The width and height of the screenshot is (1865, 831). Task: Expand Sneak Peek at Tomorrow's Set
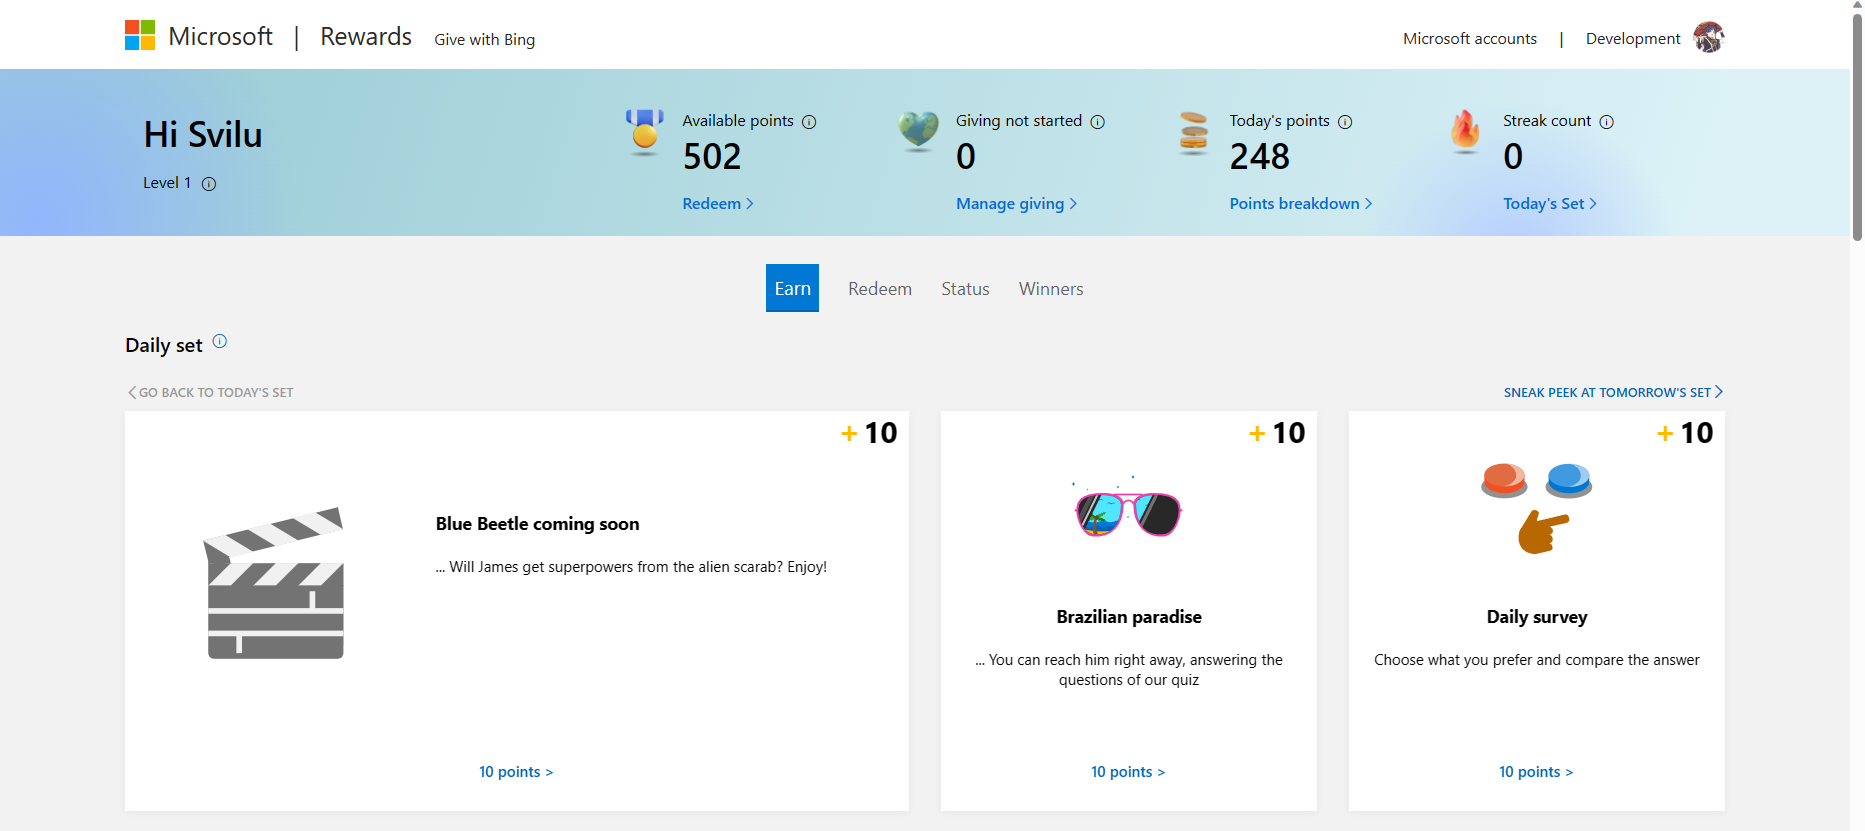click(1612, 393)
